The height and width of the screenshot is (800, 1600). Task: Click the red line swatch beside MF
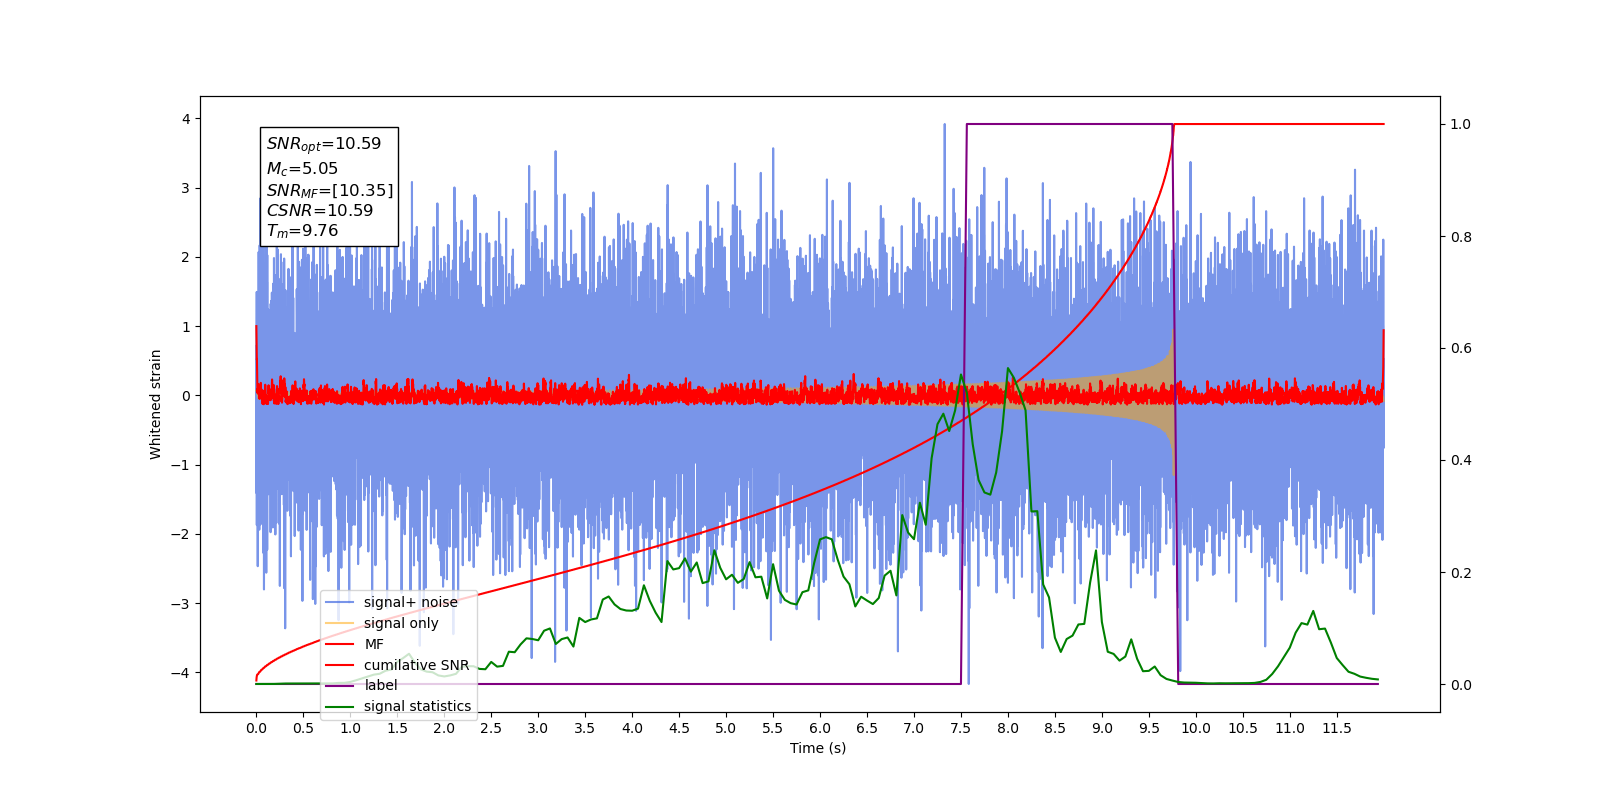(340, 644)
